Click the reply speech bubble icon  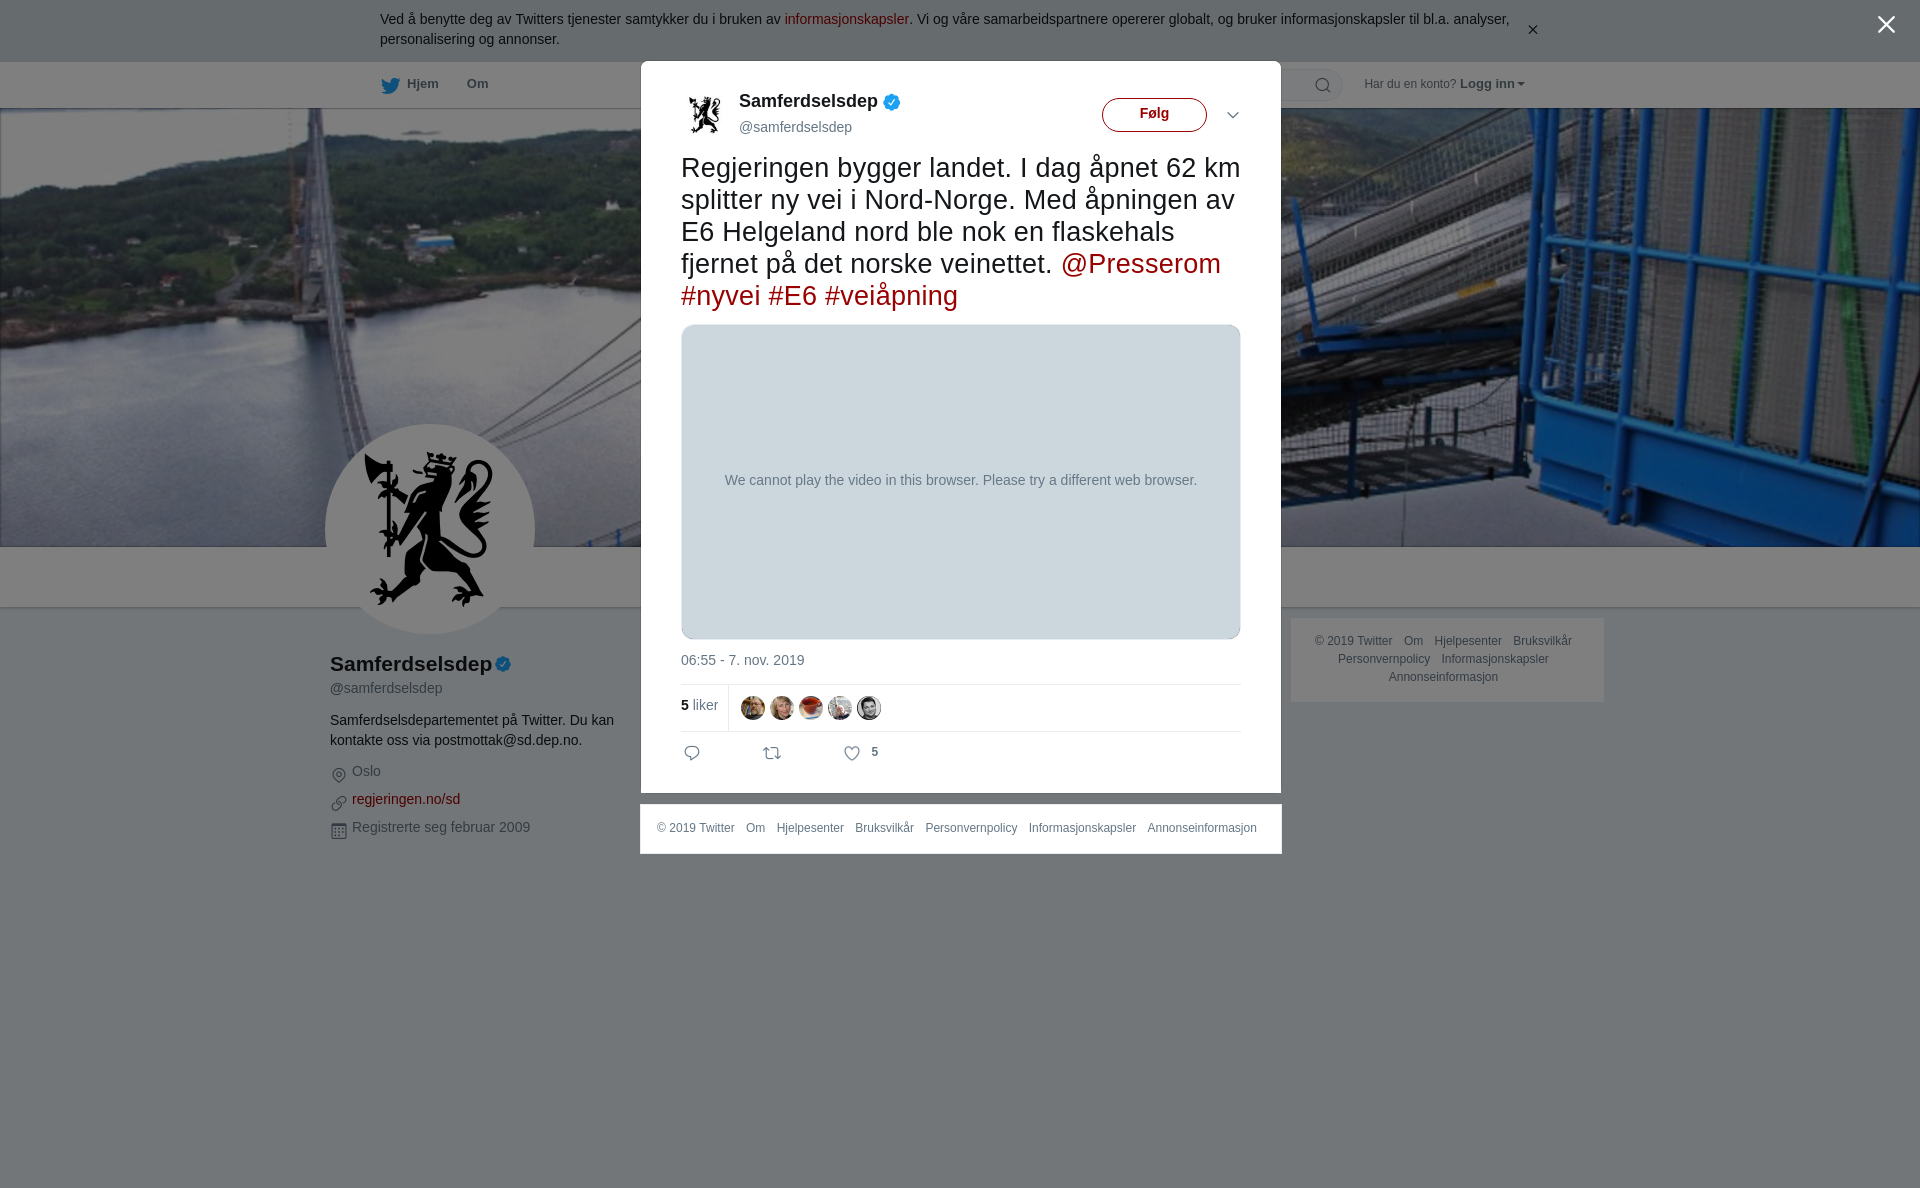692,753
